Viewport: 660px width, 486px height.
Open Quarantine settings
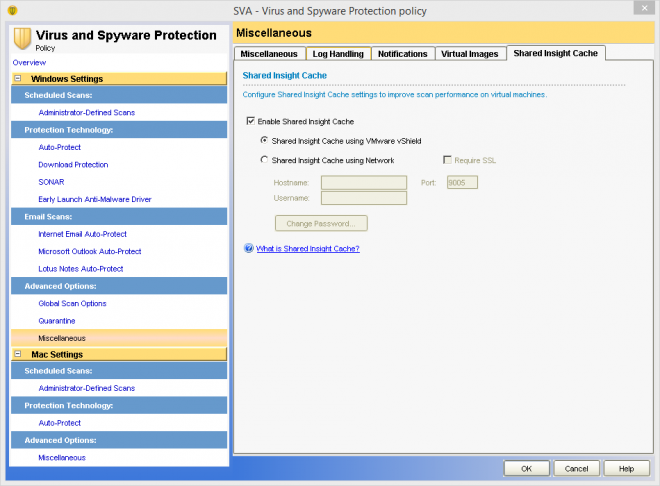tap(57, 321)
